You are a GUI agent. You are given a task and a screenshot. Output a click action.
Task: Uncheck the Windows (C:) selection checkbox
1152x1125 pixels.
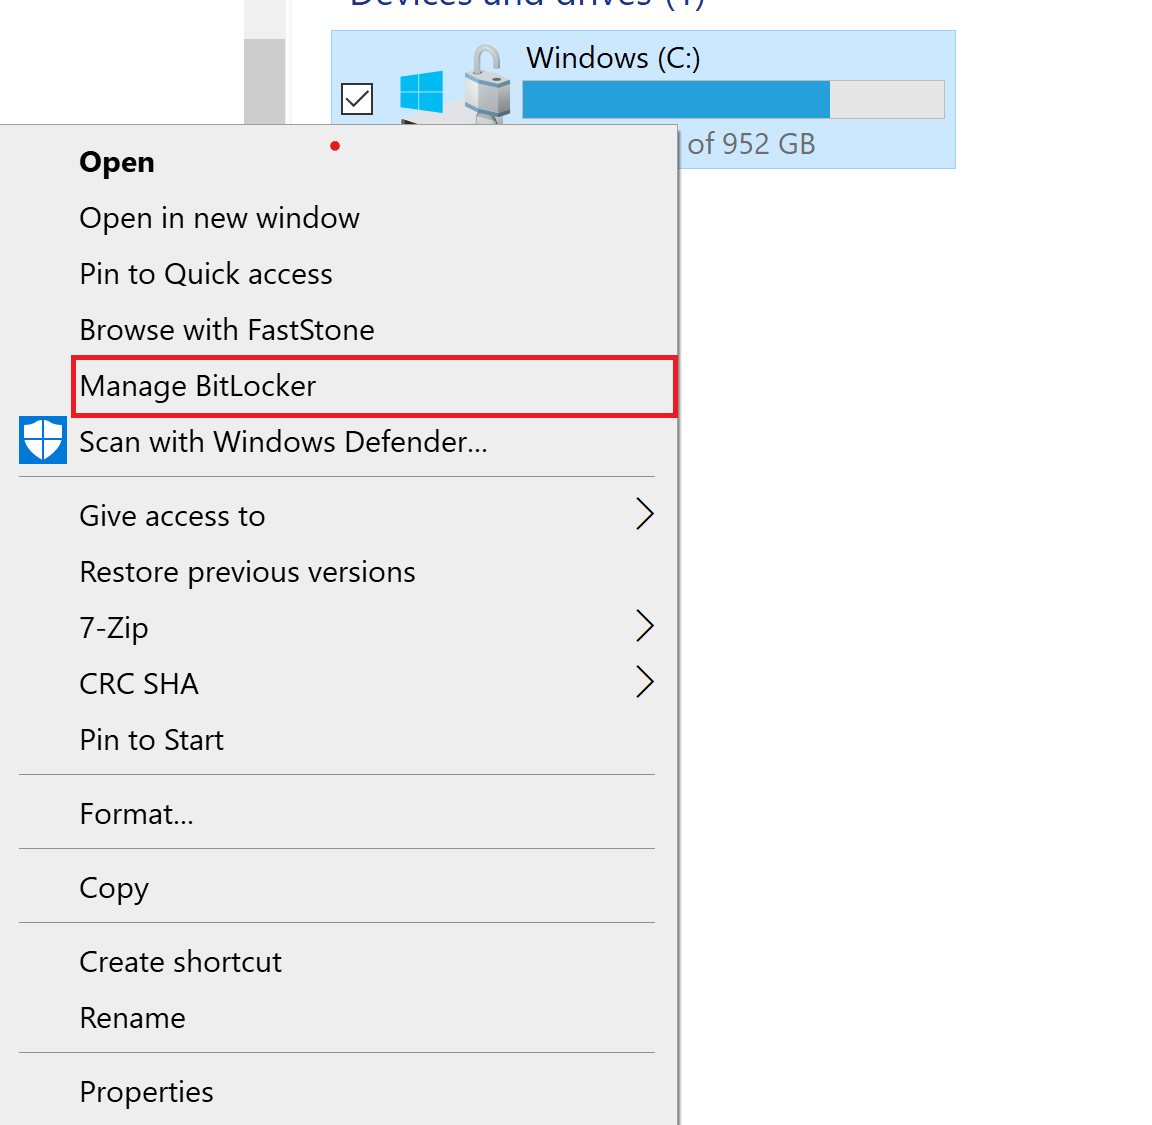point(356,98)
